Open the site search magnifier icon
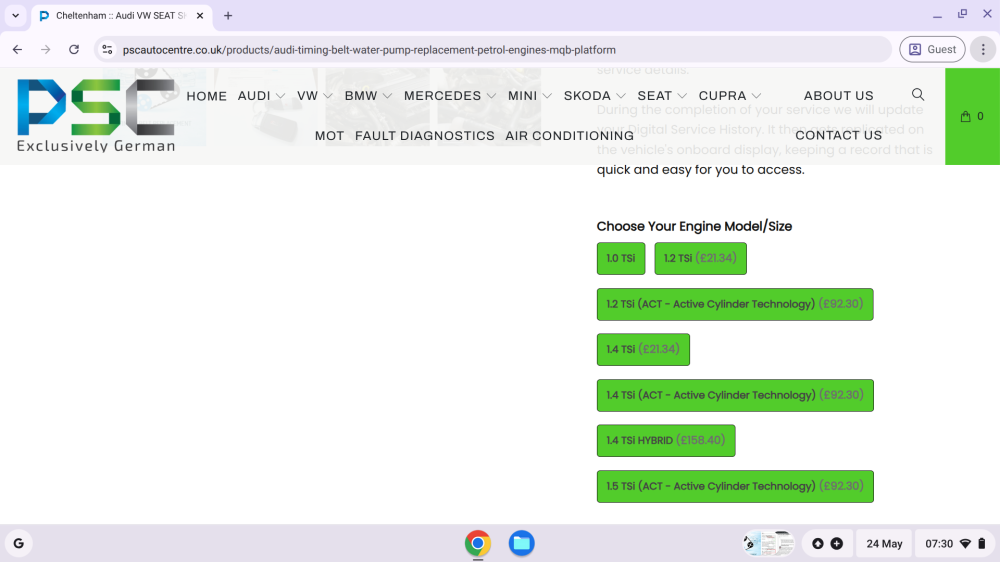 point(918,95)
